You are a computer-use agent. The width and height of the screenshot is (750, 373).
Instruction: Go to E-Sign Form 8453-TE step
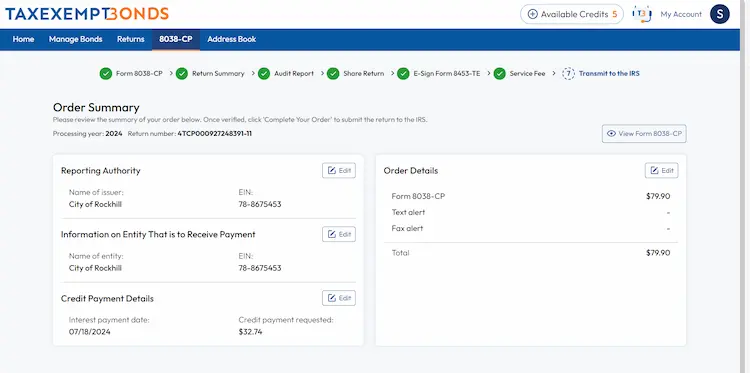(447, 74)
